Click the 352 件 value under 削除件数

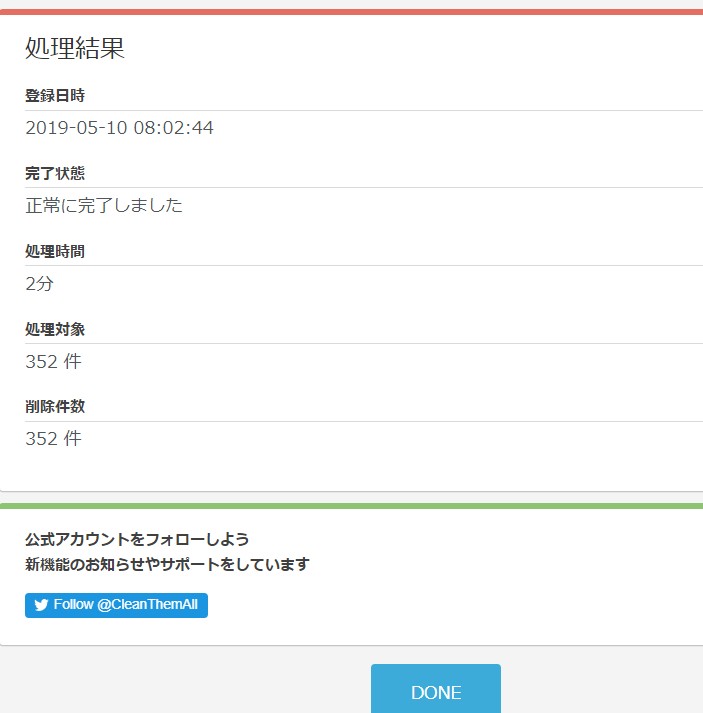pos(53,438)
